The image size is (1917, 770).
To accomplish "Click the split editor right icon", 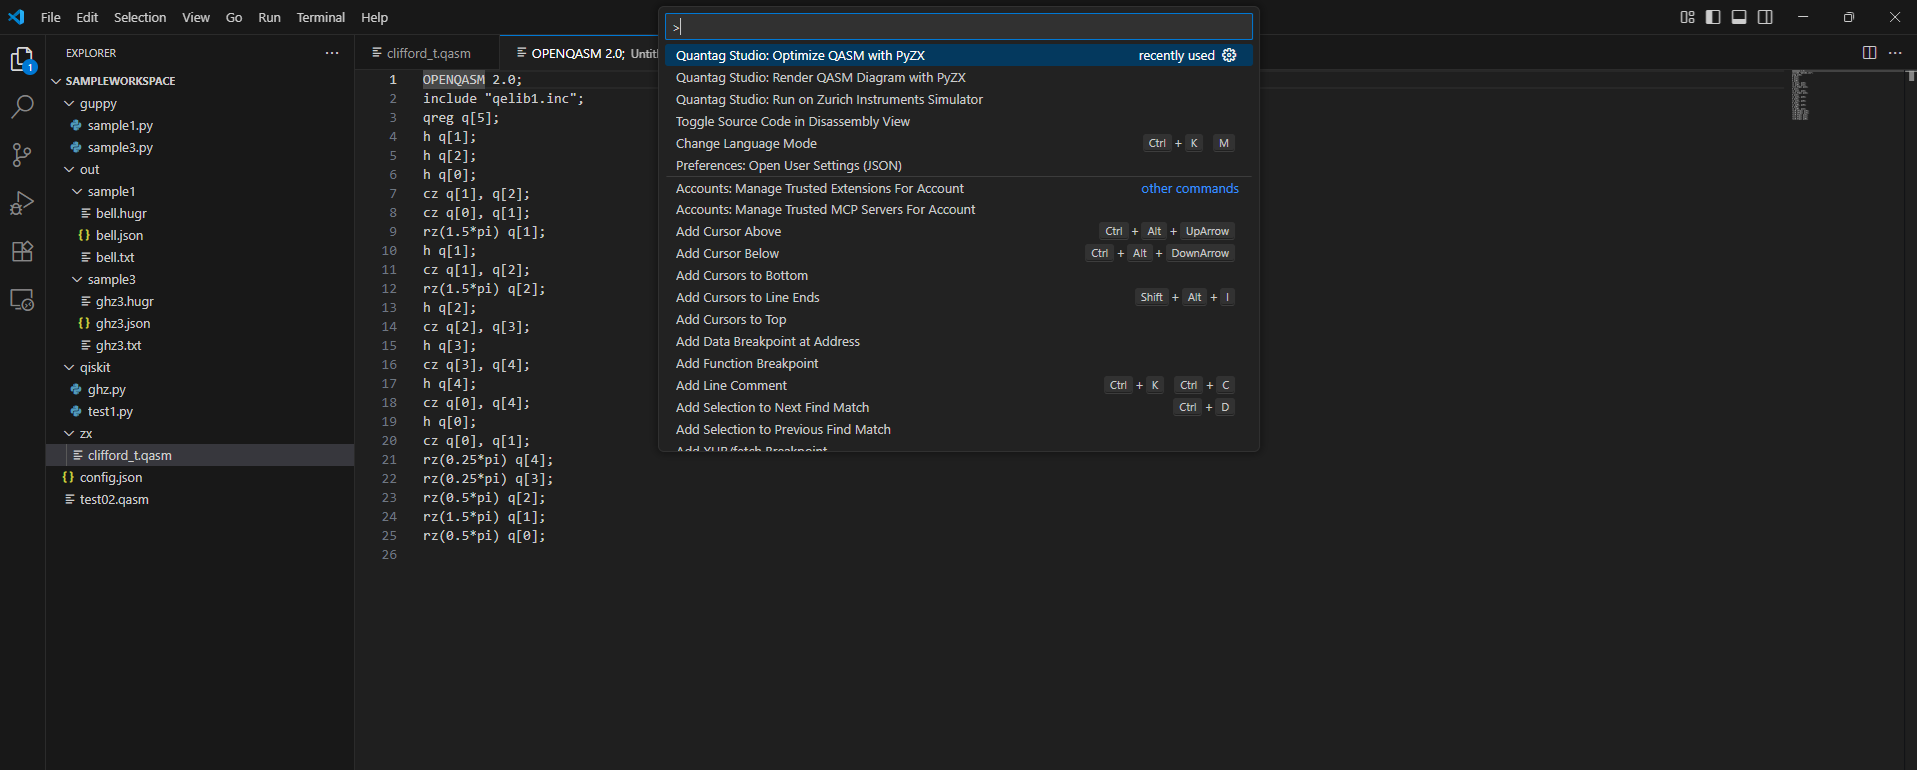I will point(1869,53).
